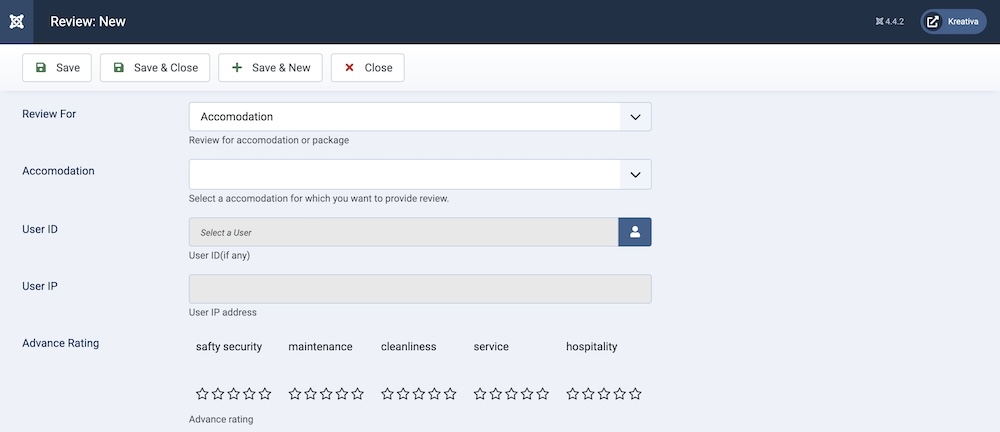
Task: Select third star for cleanliness rating
Action: (419, 394)
